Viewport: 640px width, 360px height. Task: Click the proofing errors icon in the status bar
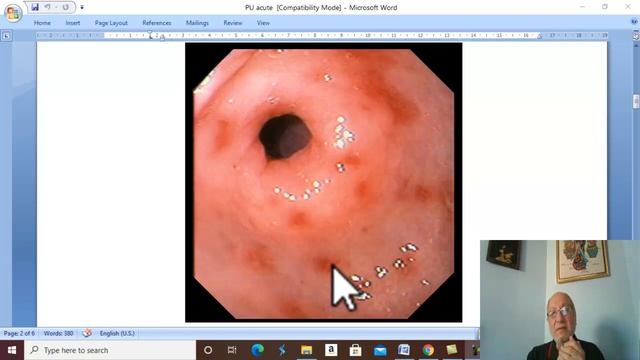pyautogui.click(x=87, y=333)
